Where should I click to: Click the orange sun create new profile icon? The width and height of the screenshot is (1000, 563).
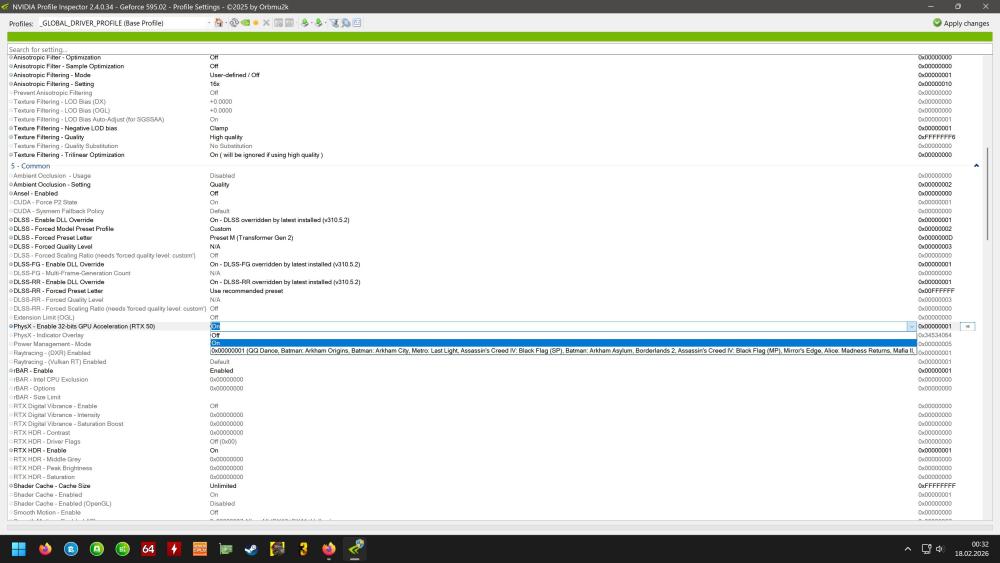tap(256, 23)
